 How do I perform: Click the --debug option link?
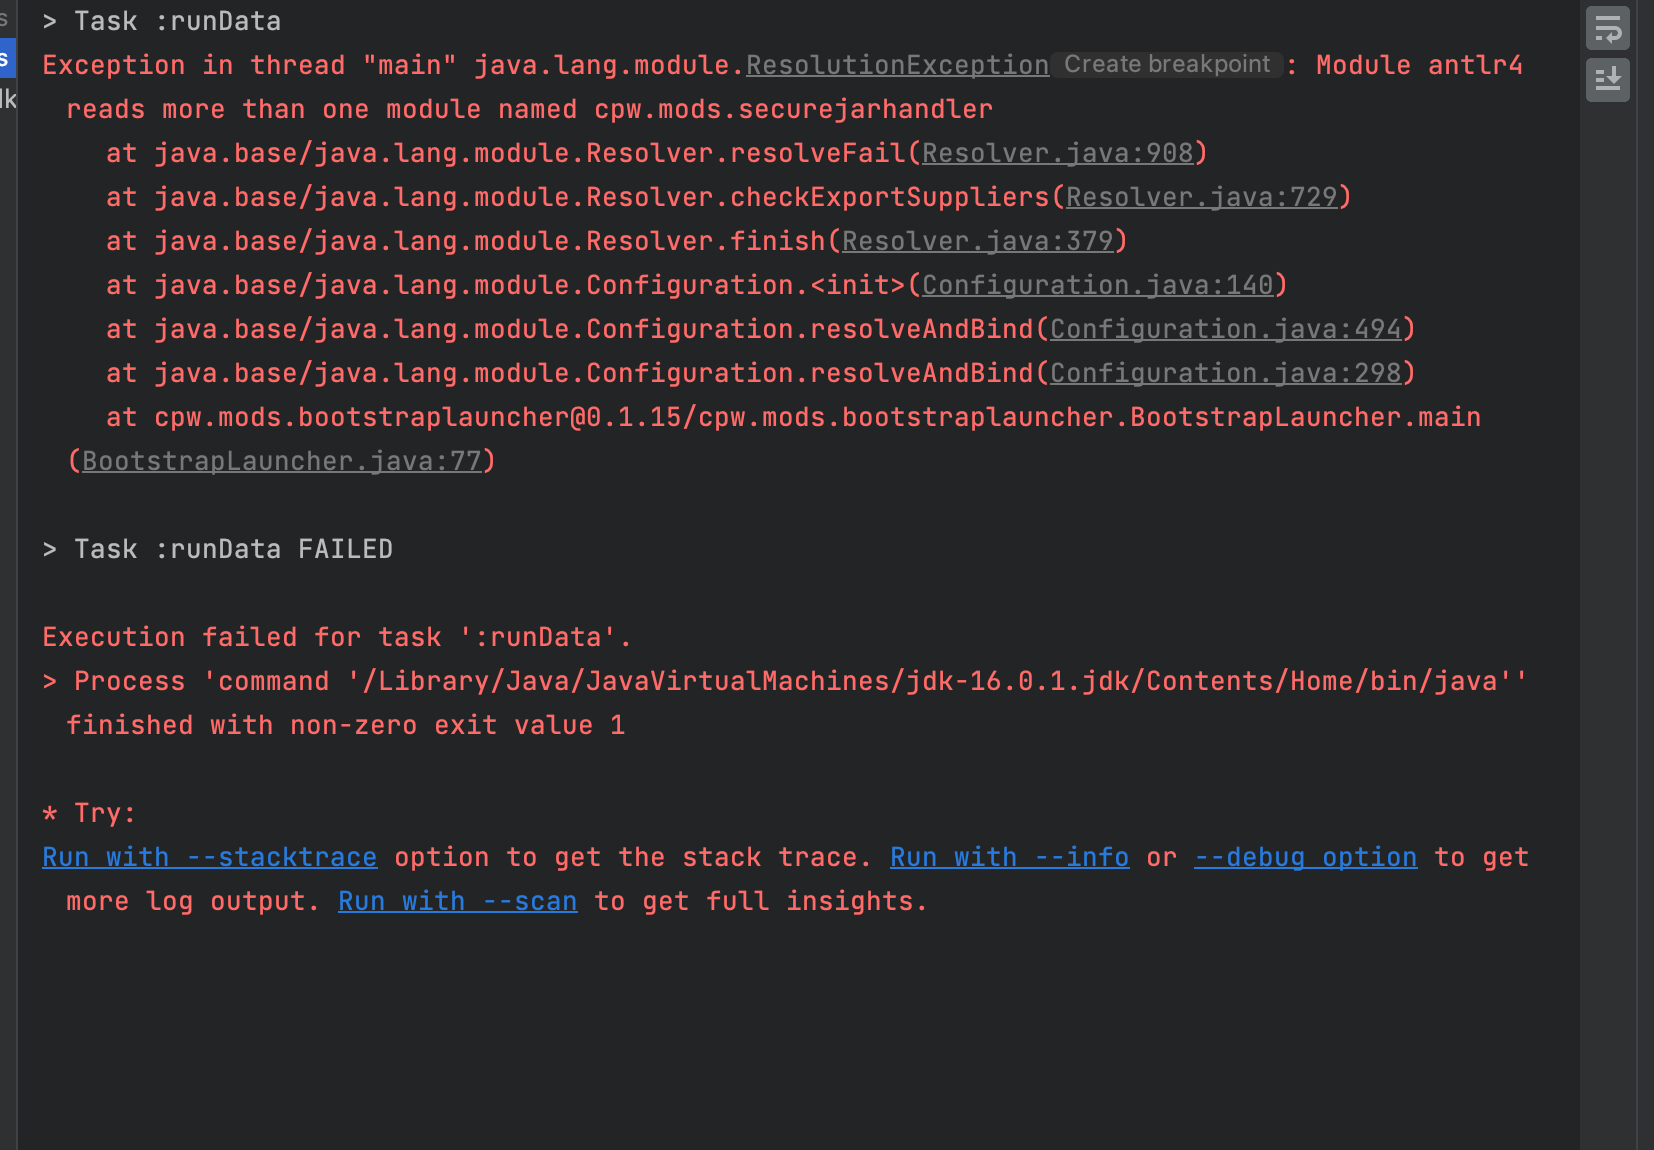(1305, 857)
